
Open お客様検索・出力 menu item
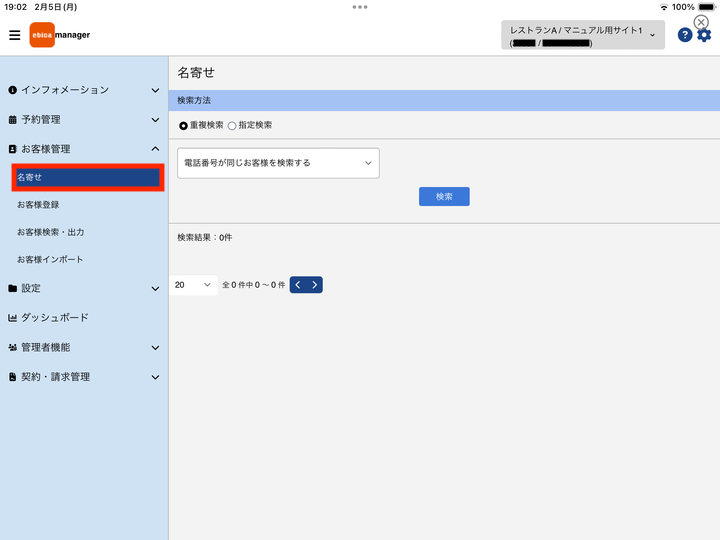point(51,232)
